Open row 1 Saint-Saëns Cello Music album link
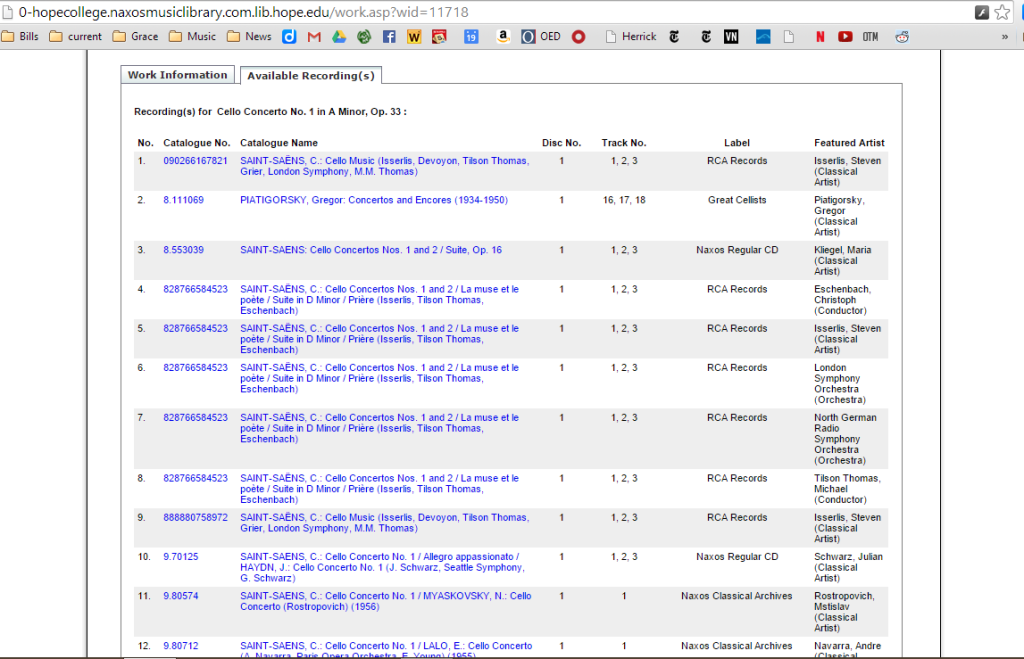The width and height of the screenshot is (1024, 659). coord(385,166)
